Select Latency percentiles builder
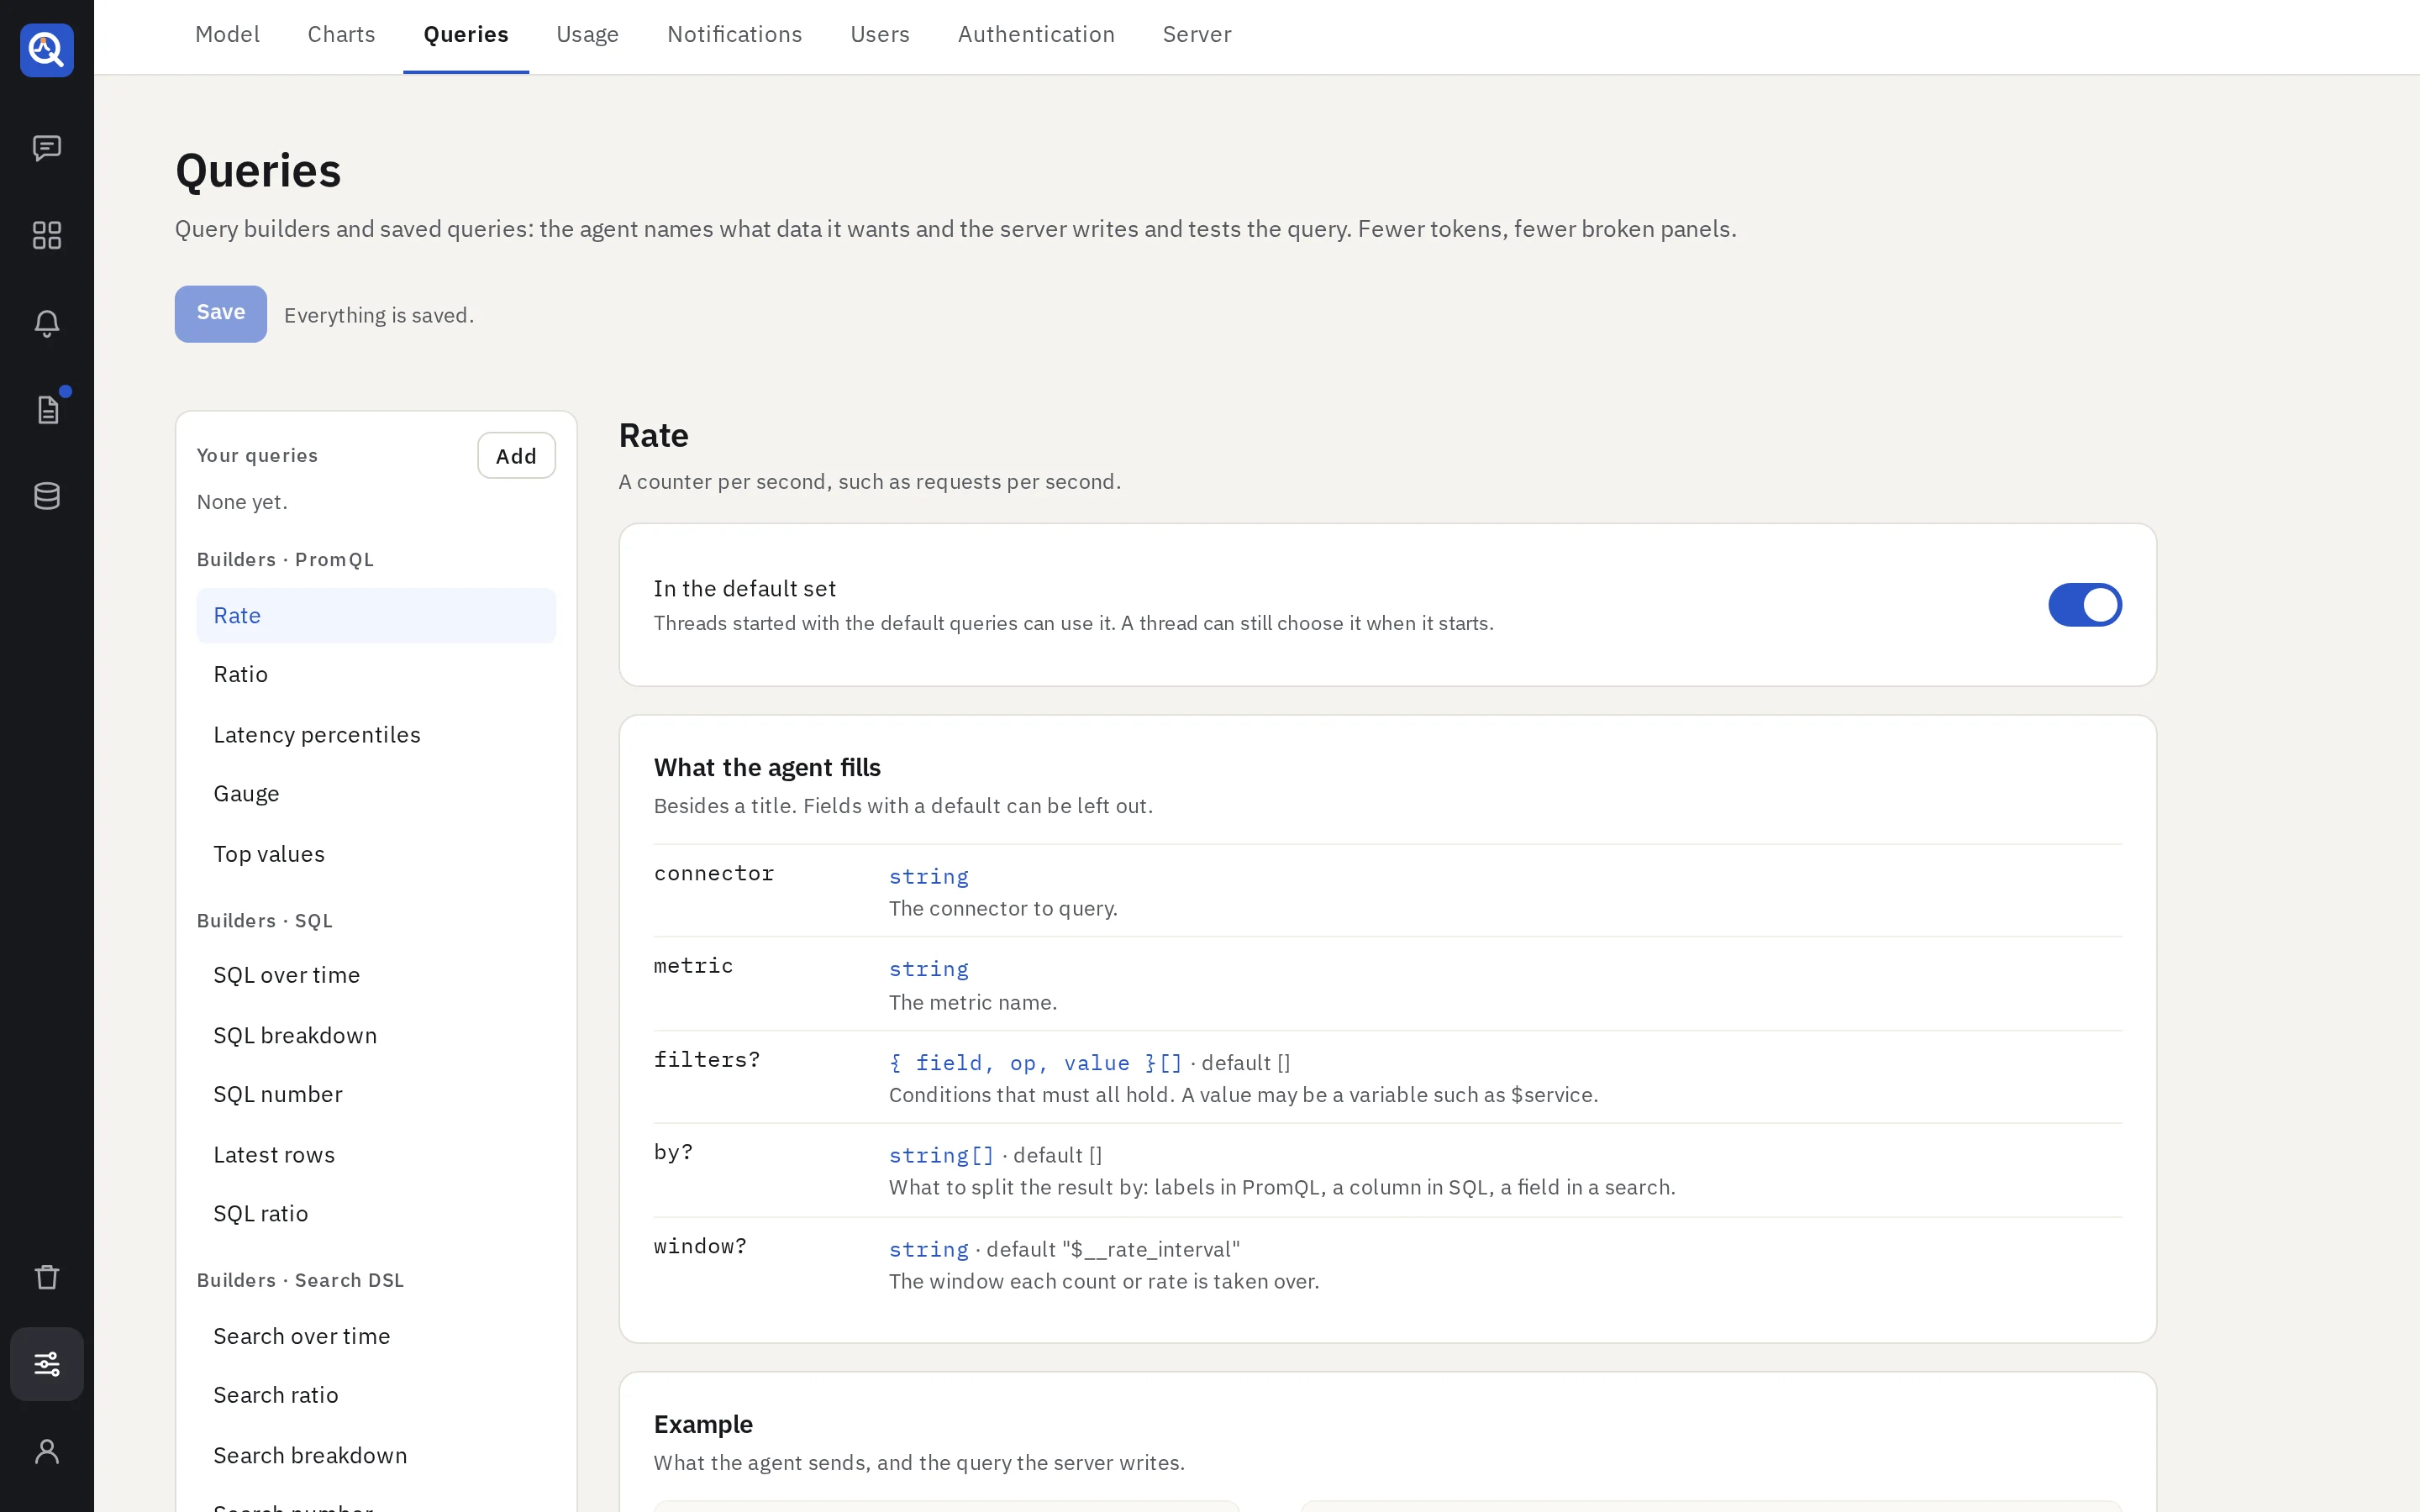Viewport: 2420px width, 1512px height. [376, 735]
